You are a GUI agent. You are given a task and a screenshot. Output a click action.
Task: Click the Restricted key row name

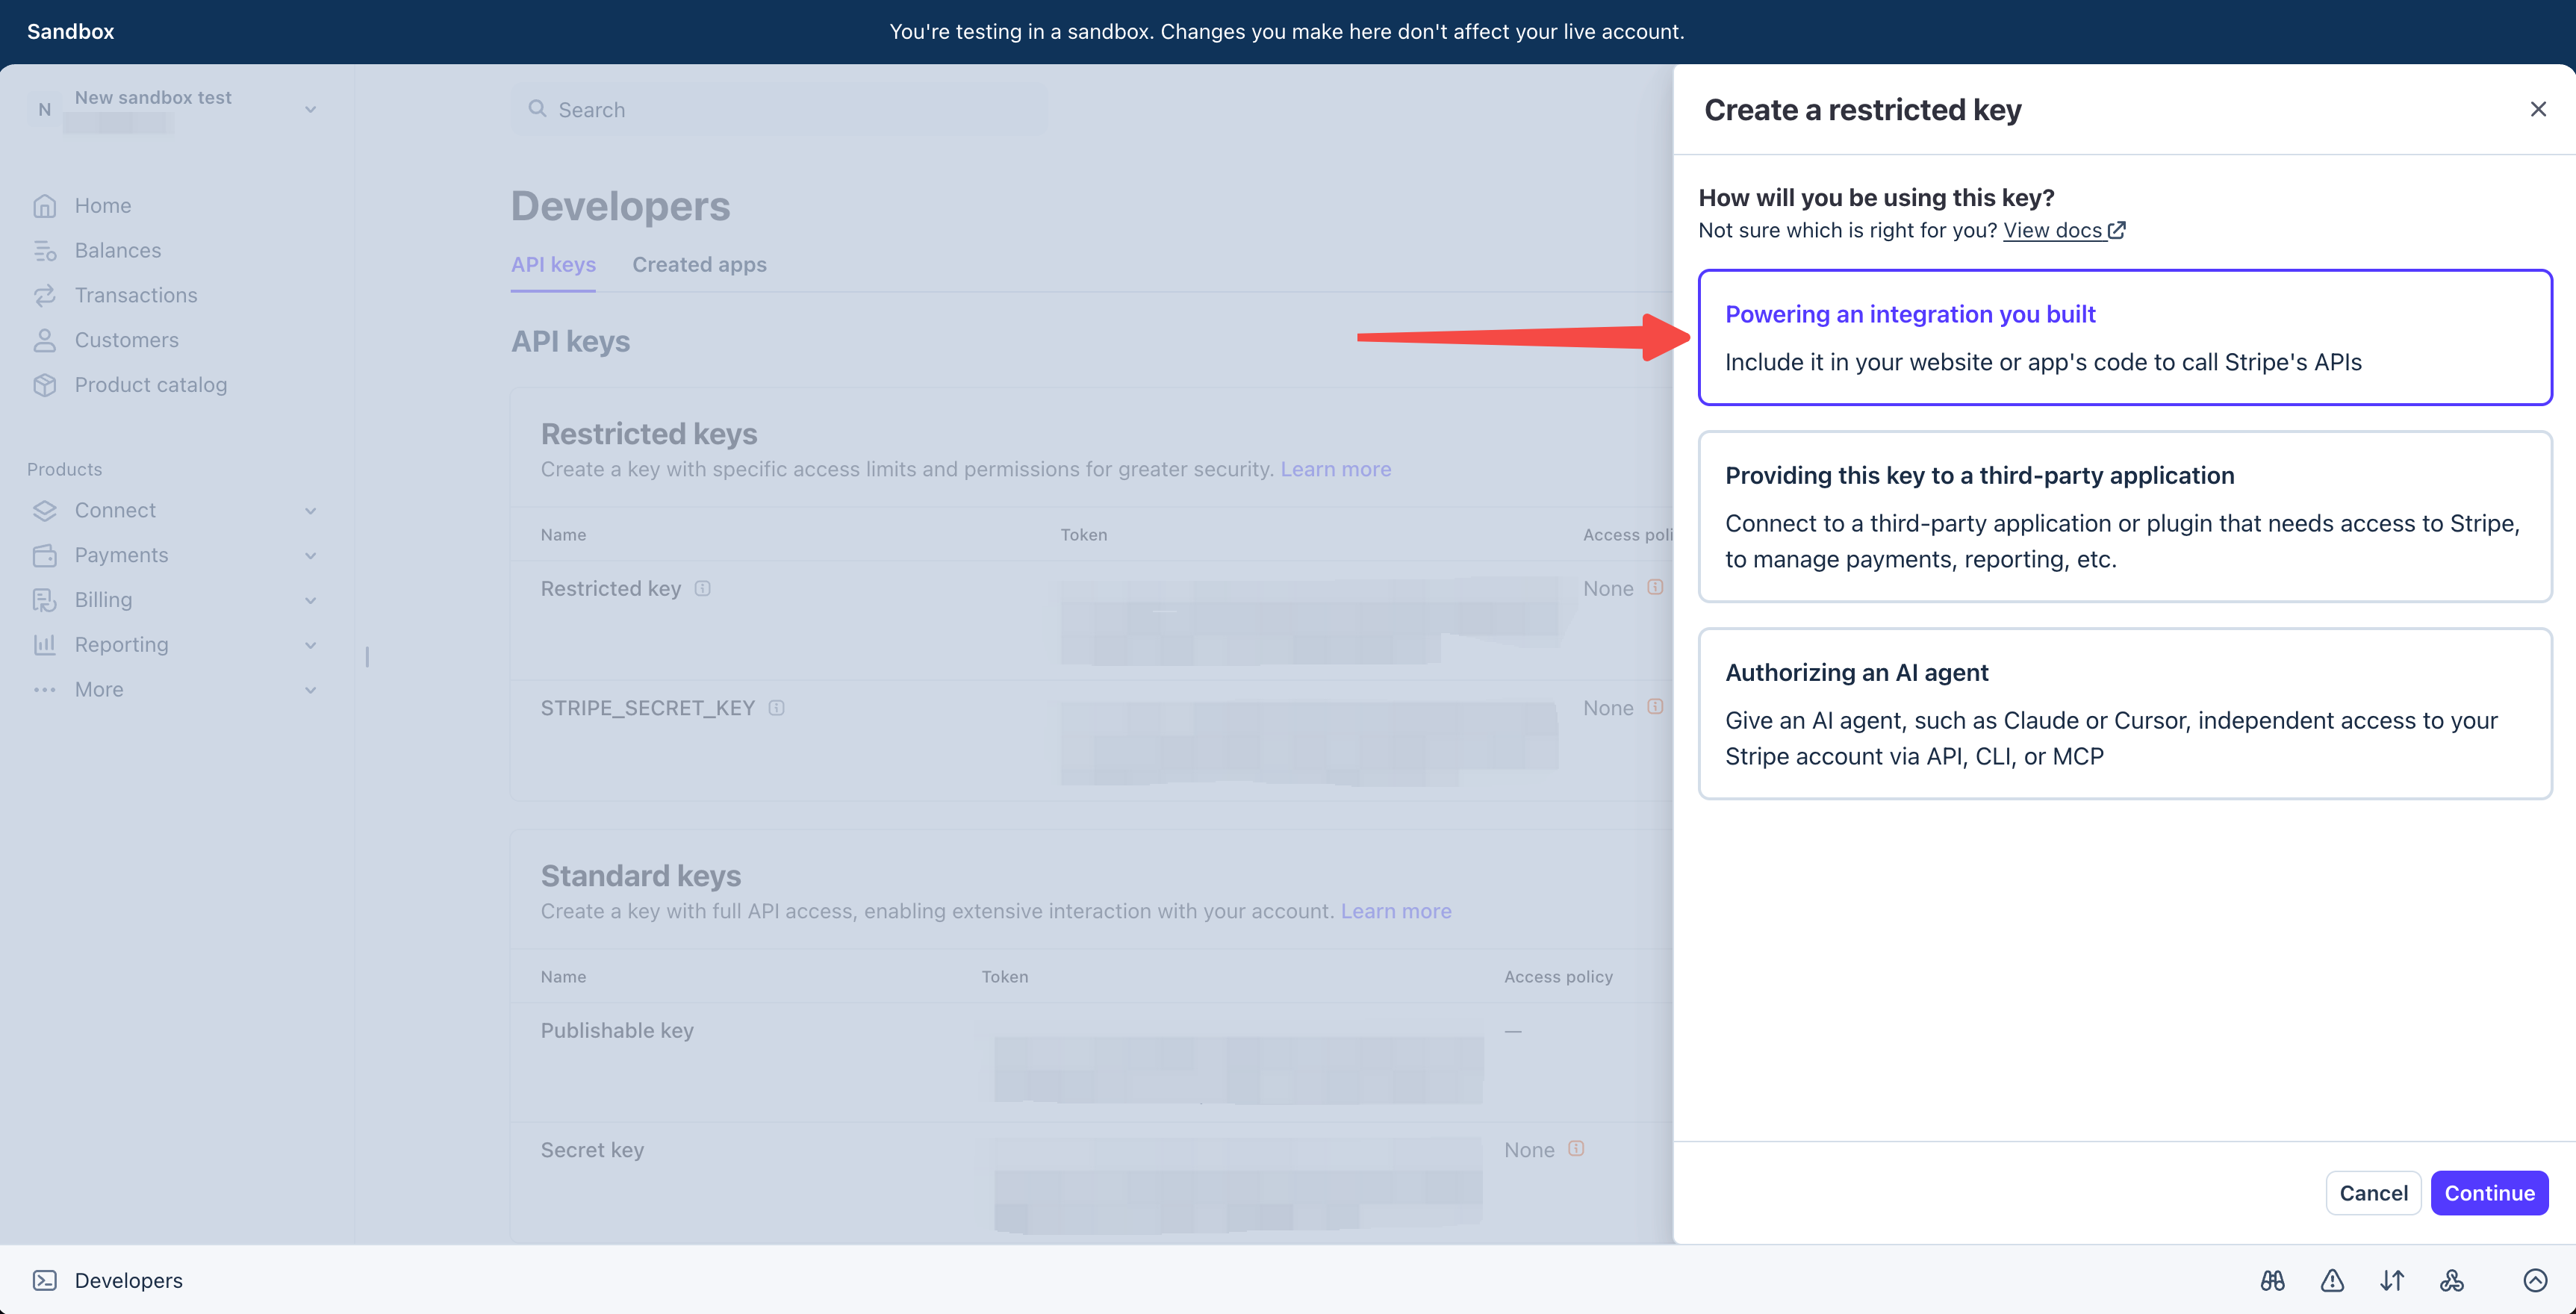[610, 588]
